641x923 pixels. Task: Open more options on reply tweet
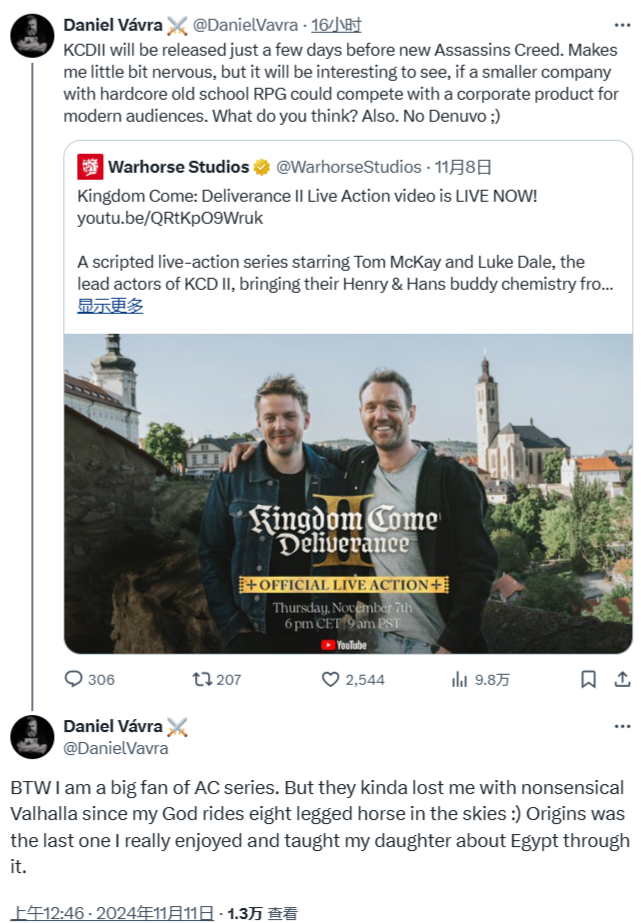[x=622, y=727]
